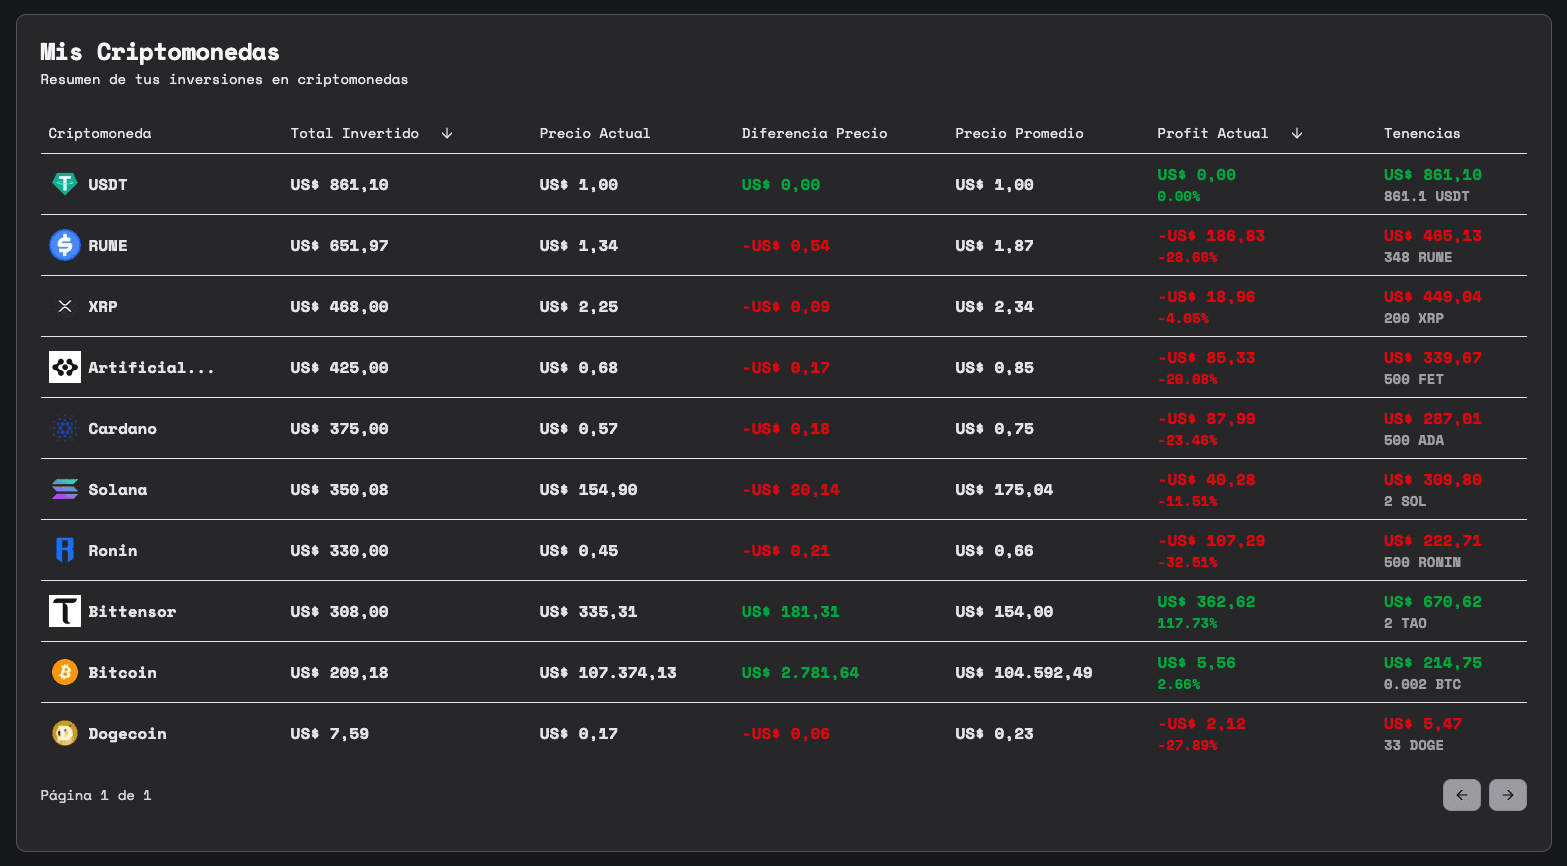
Task: Click the sort arrow beside Total Invertido
Action: (x=447, y=133)
